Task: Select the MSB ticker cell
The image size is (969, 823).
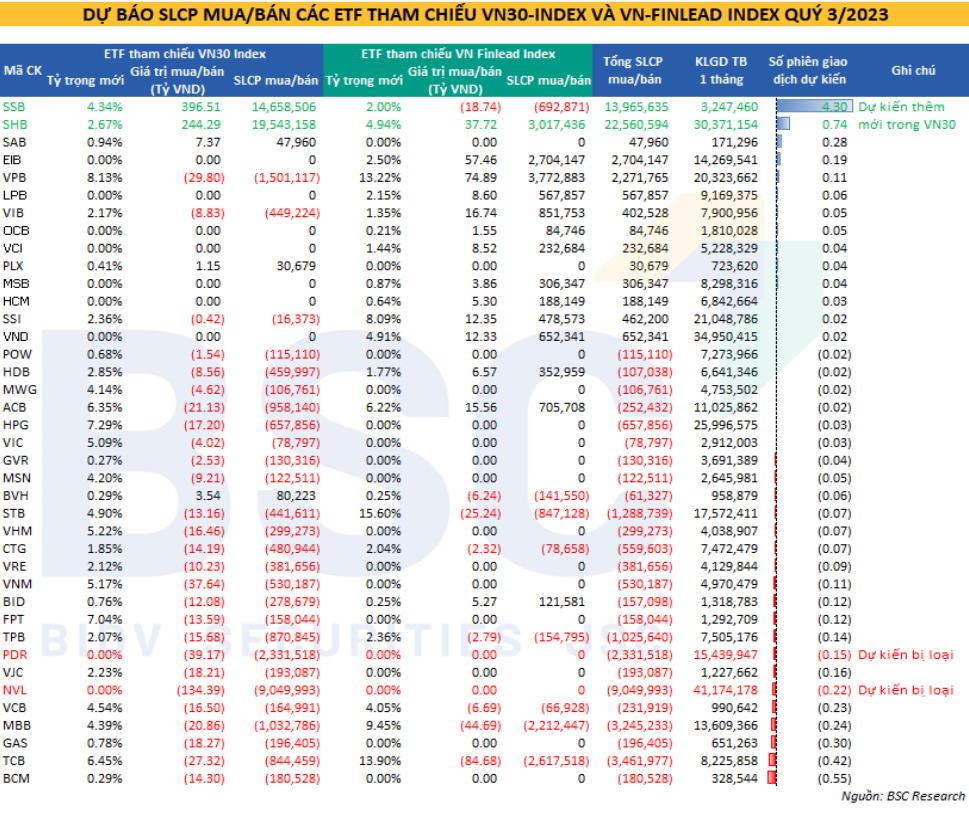Action: (x=15, y=284)
